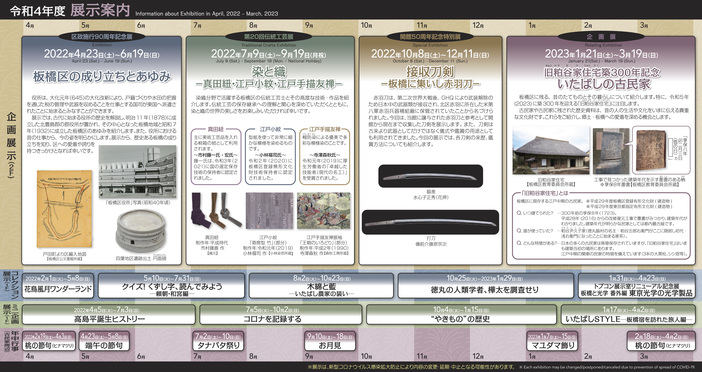Open the 染と織 exhibition title
The height and width of the screenshot is (372, 702).
click(x=269, y=72)
